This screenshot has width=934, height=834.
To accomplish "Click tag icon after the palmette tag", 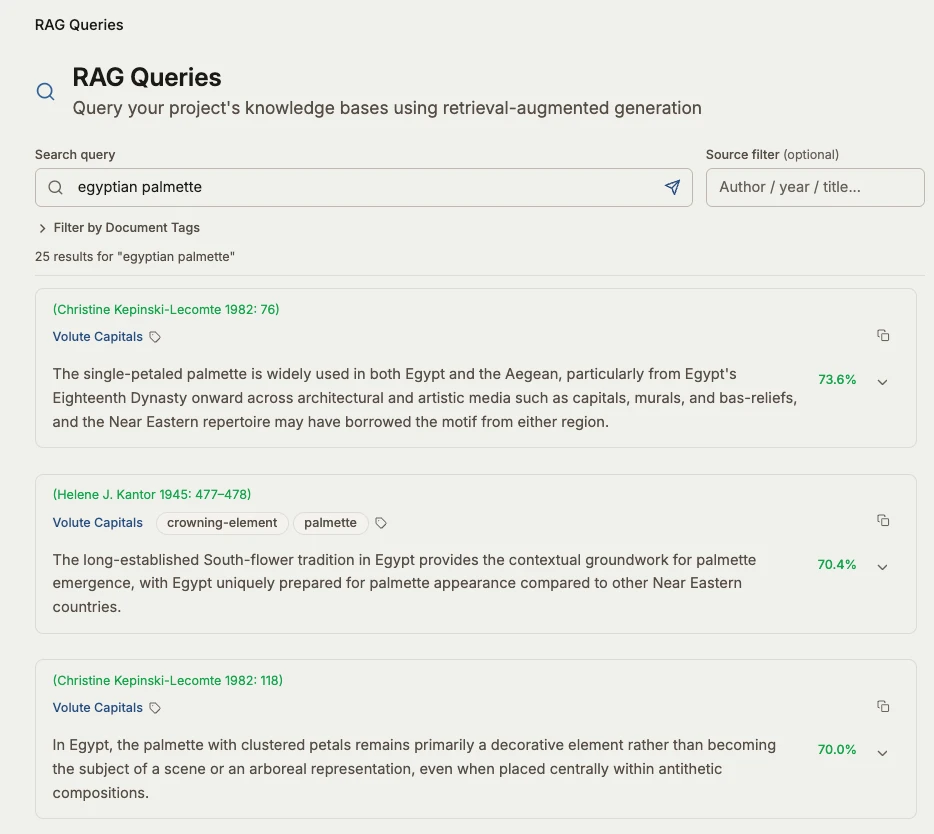I will 381,523.
